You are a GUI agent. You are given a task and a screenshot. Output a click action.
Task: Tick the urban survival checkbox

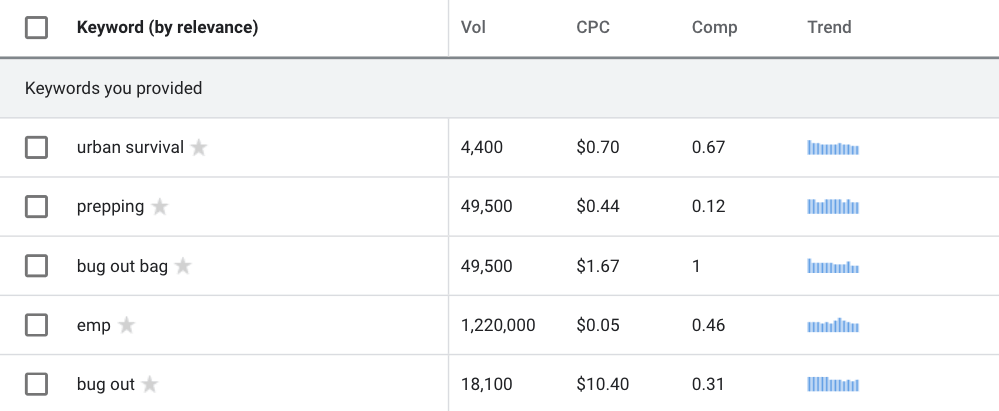coord(36,147)
